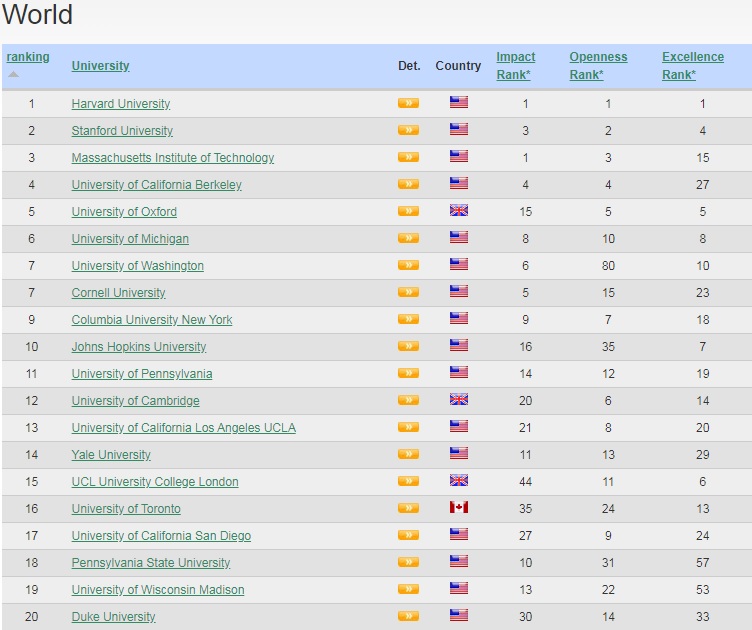Sort table by University column header

tap(100, 66)
